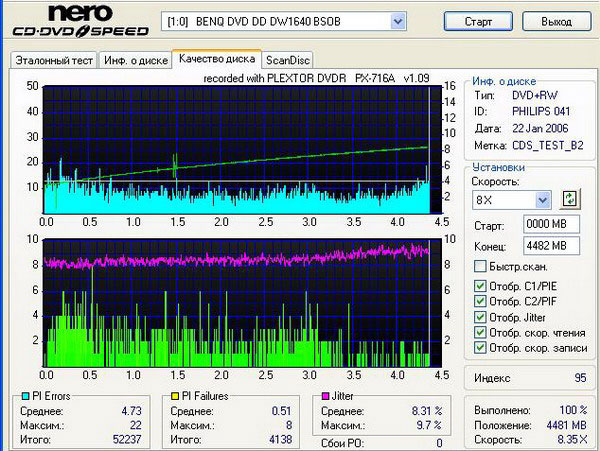
Task: Click the Конец 4482 MB input field
Action: [x=551, y=246]
